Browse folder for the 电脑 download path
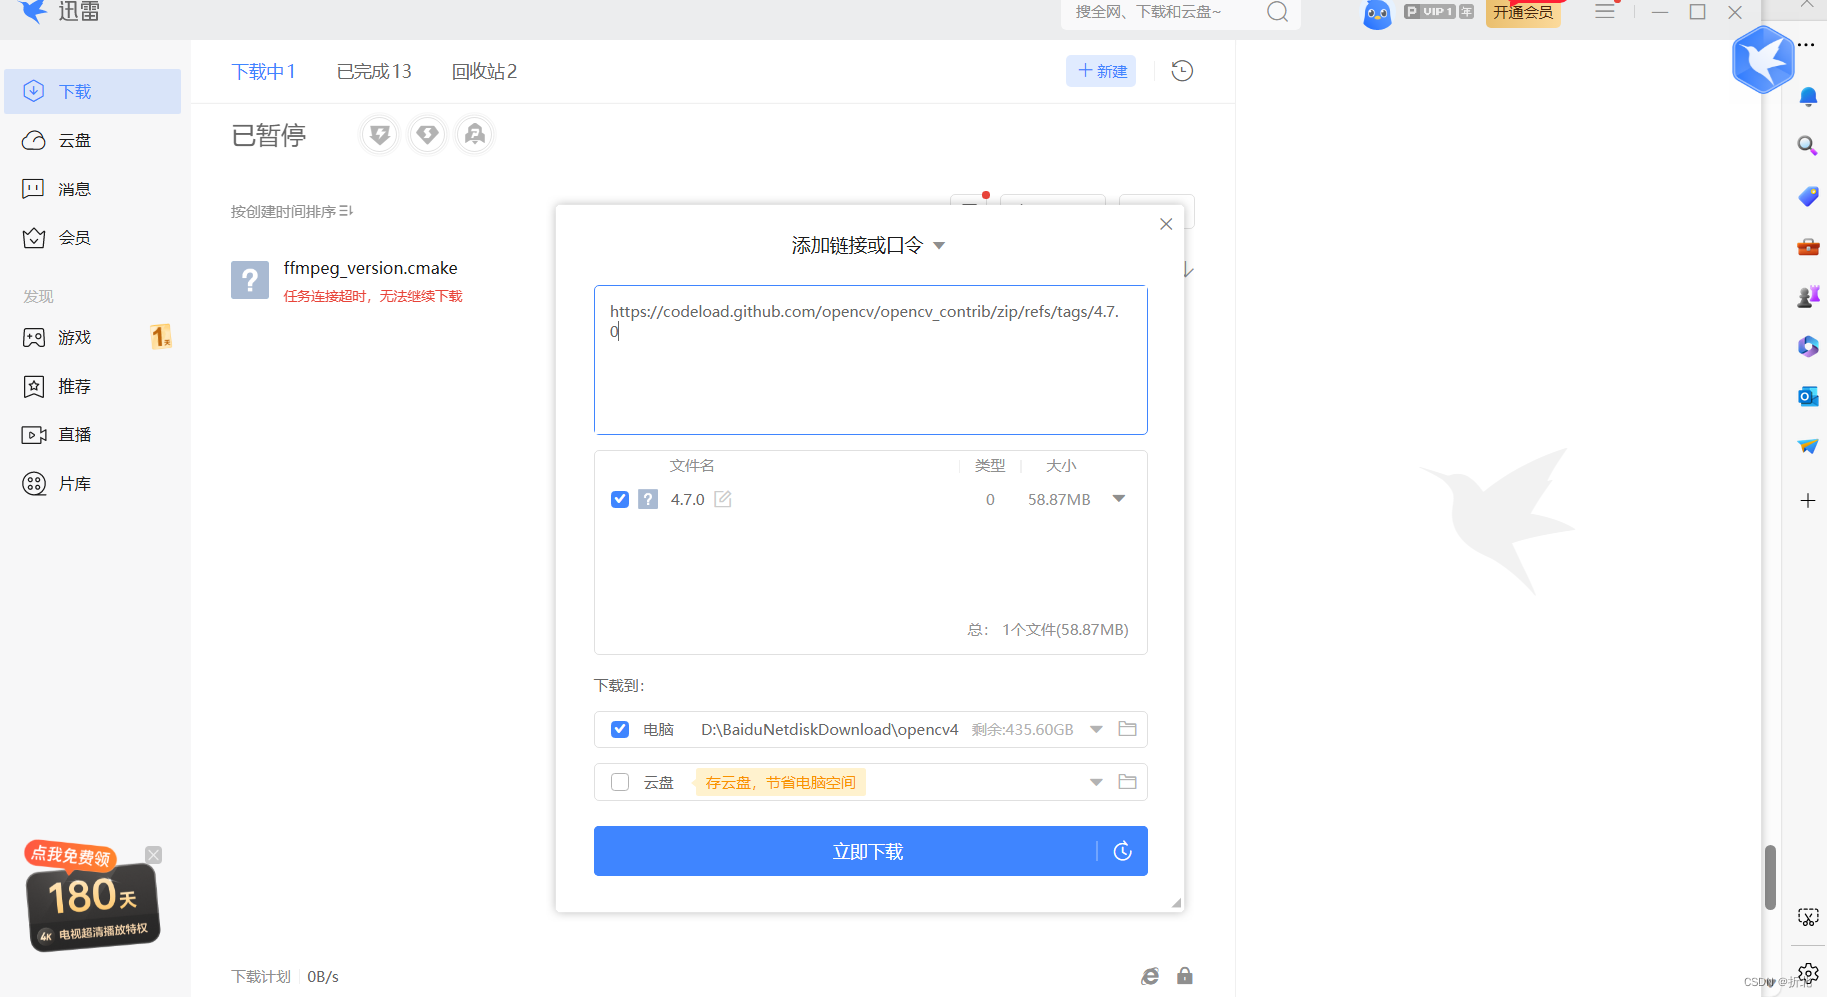1827x997 pixels. click(x=1127, y=729)
